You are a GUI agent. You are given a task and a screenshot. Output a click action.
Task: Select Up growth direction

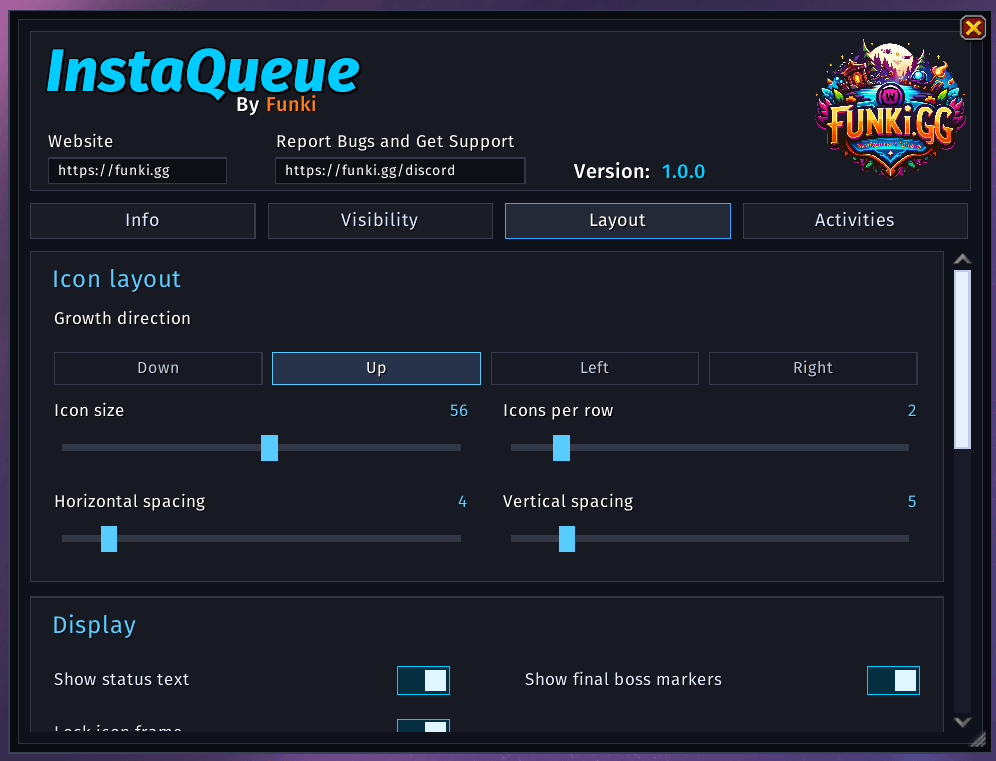point(376,368)
